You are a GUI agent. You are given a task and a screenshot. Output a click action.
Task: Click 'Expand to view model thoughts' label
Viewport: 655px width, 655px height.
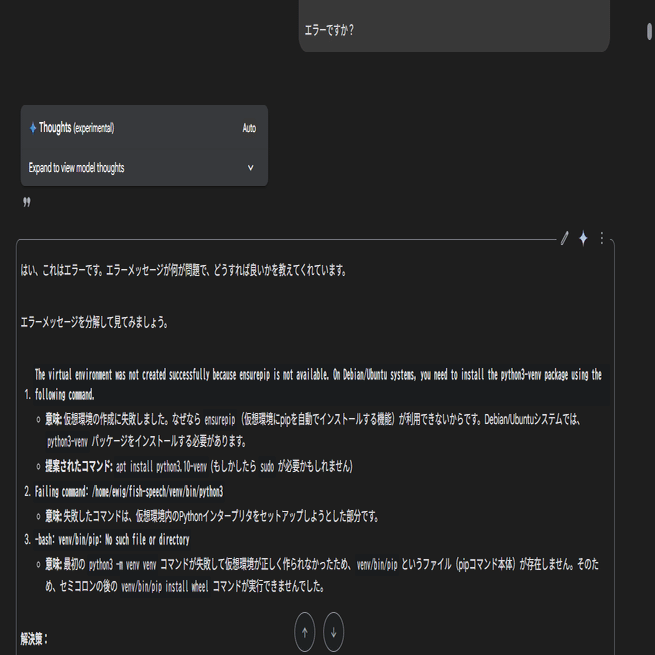[x=76, y=168]
